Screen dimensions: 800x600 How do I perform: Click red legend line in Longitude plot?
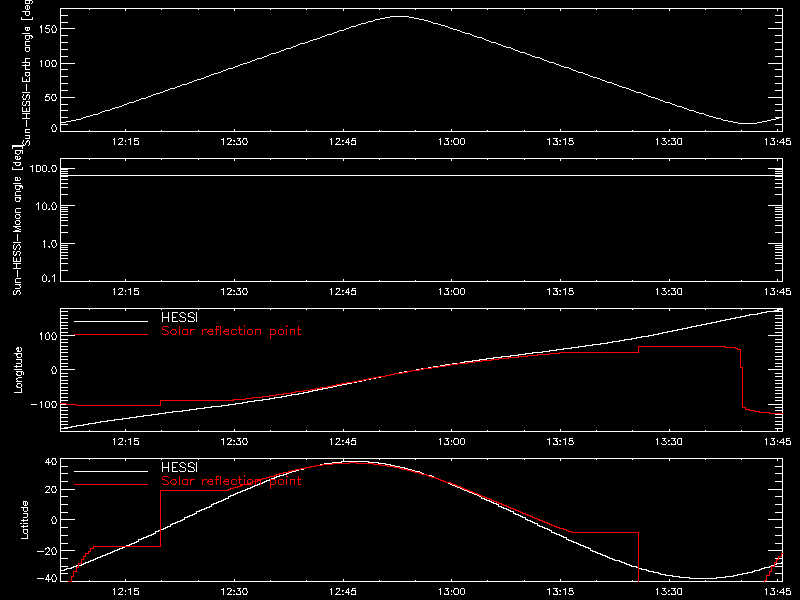click(x=111, y=335)
